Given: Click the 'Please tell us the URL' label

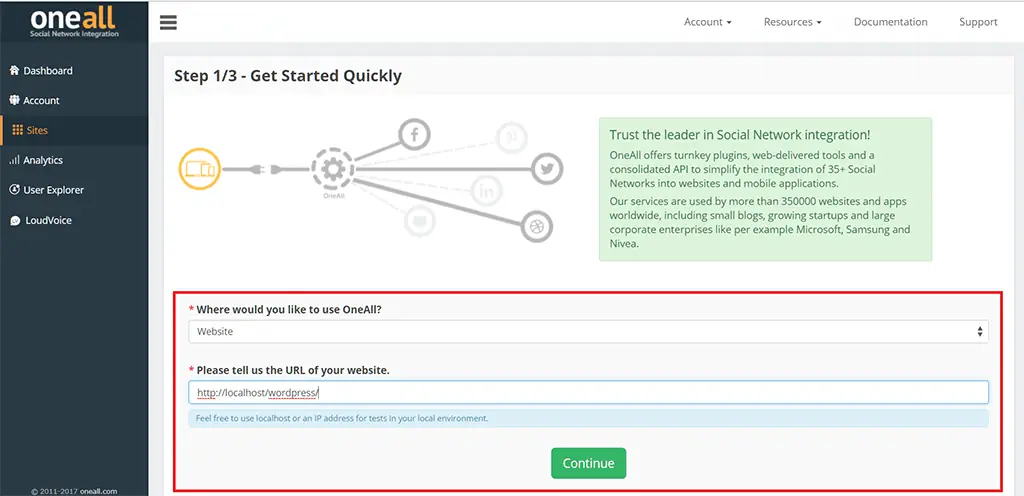Looking at the screenshot, I should pyautogui.click(x=293, y=370).
